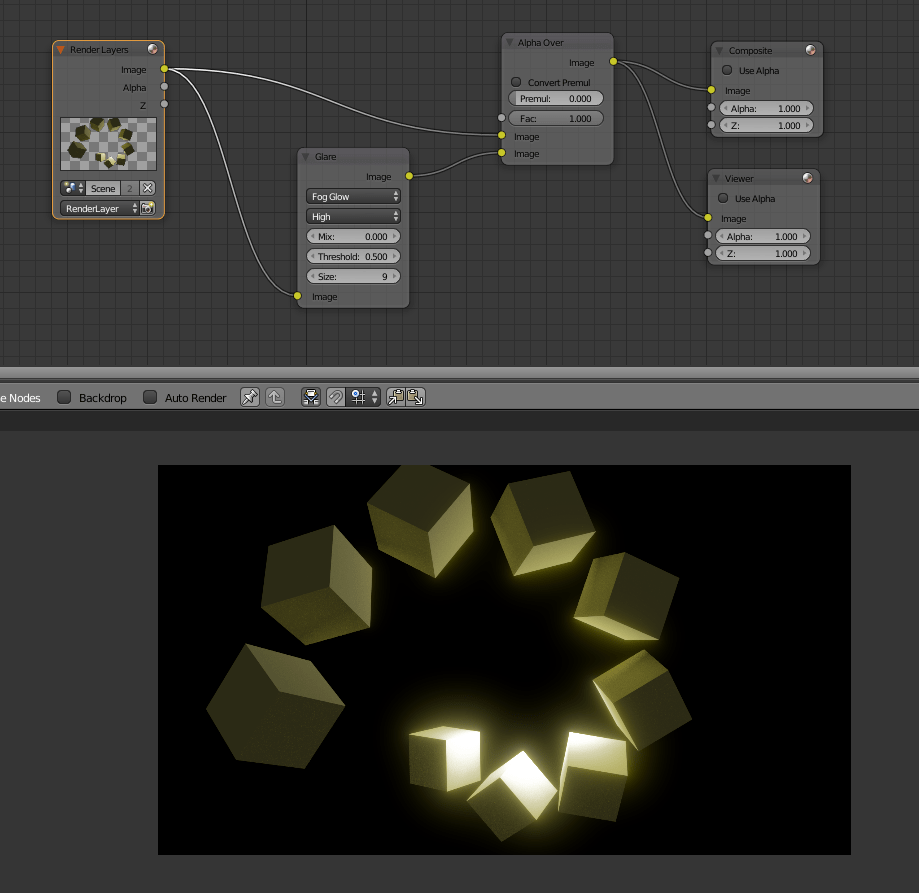
Task: Enable the Backdrop checkbox
Action: point(63,397)
